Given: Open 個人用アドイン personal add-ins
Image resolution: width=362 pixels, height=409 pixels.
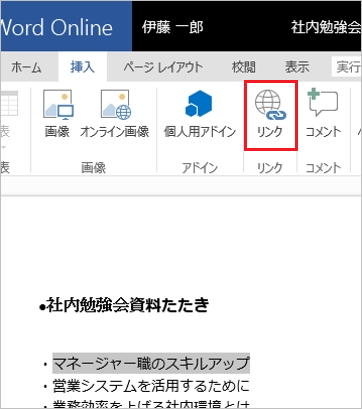Looking at the screenshot, I should pyautogui.click(x=200, y=114).
